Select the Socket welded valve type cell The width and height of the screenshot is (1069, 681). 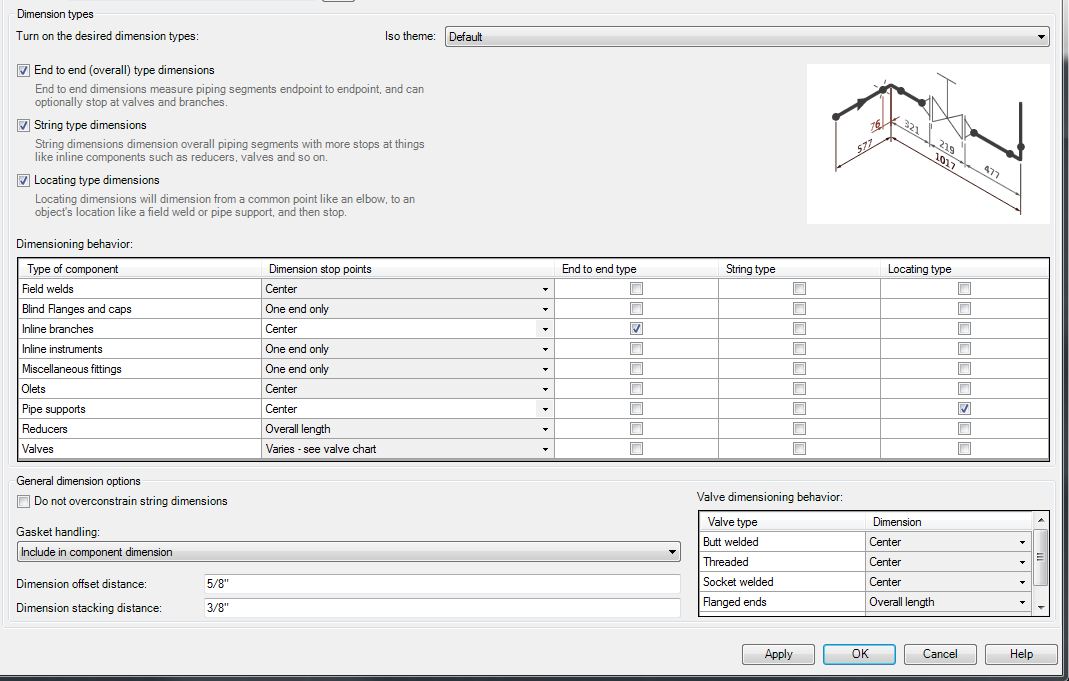[x=782, y=582]
